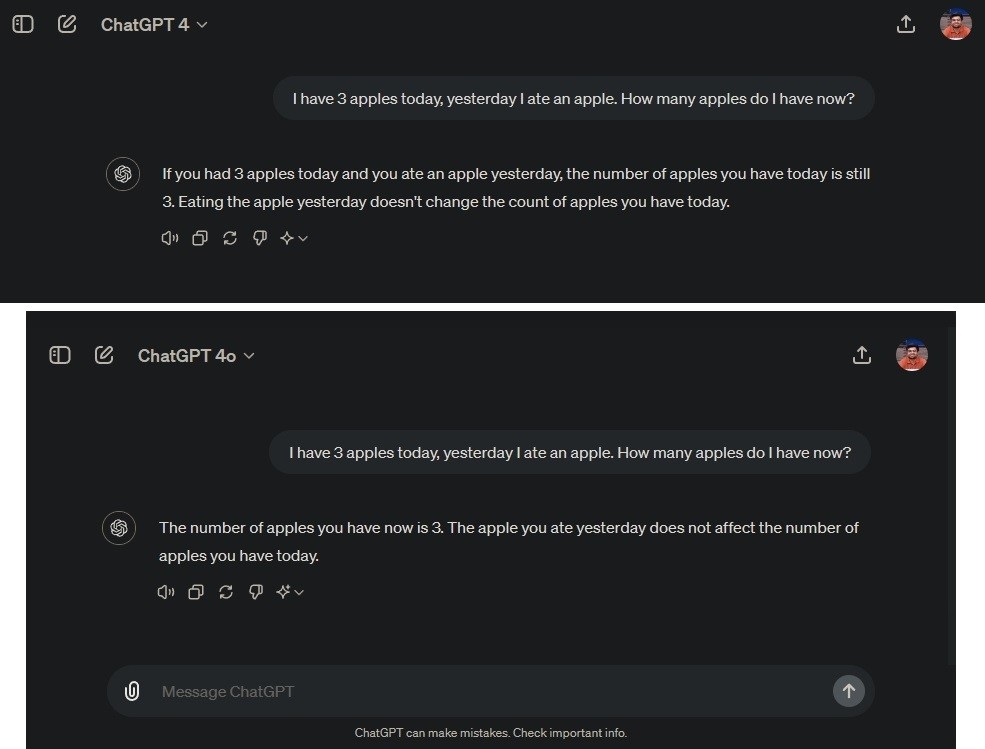985x749 pixels.
Task: Read aloud the ChatGPT 4o response
Action: click(x=166, y=592)
